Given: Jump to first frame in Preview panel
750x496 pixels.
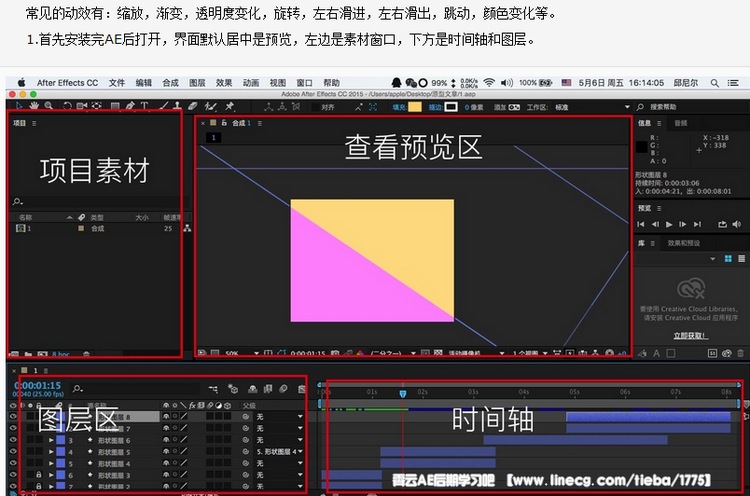Looking at the screenshot, I should tap(641, 224).
